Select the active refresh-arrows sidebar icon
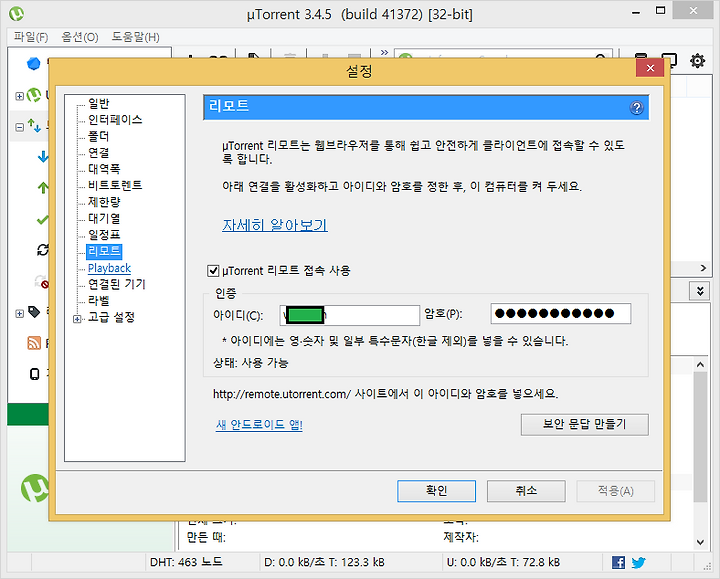 pos(43,250)
